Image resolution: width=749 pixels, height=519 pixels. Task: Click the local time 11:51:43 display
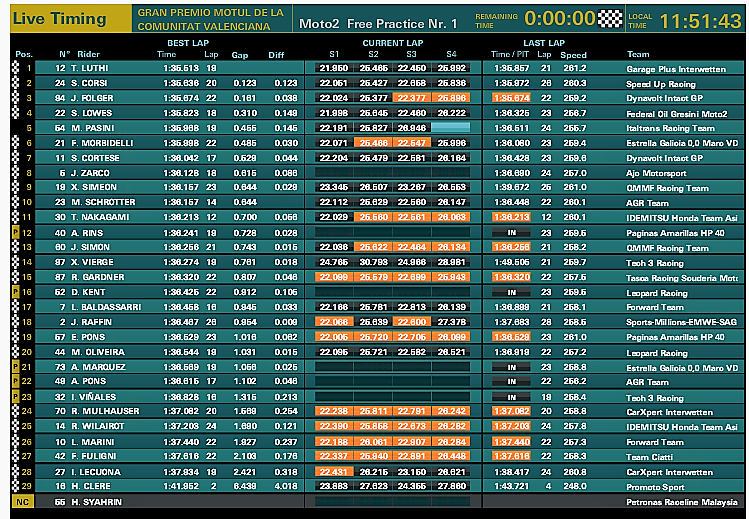[700, 21]
